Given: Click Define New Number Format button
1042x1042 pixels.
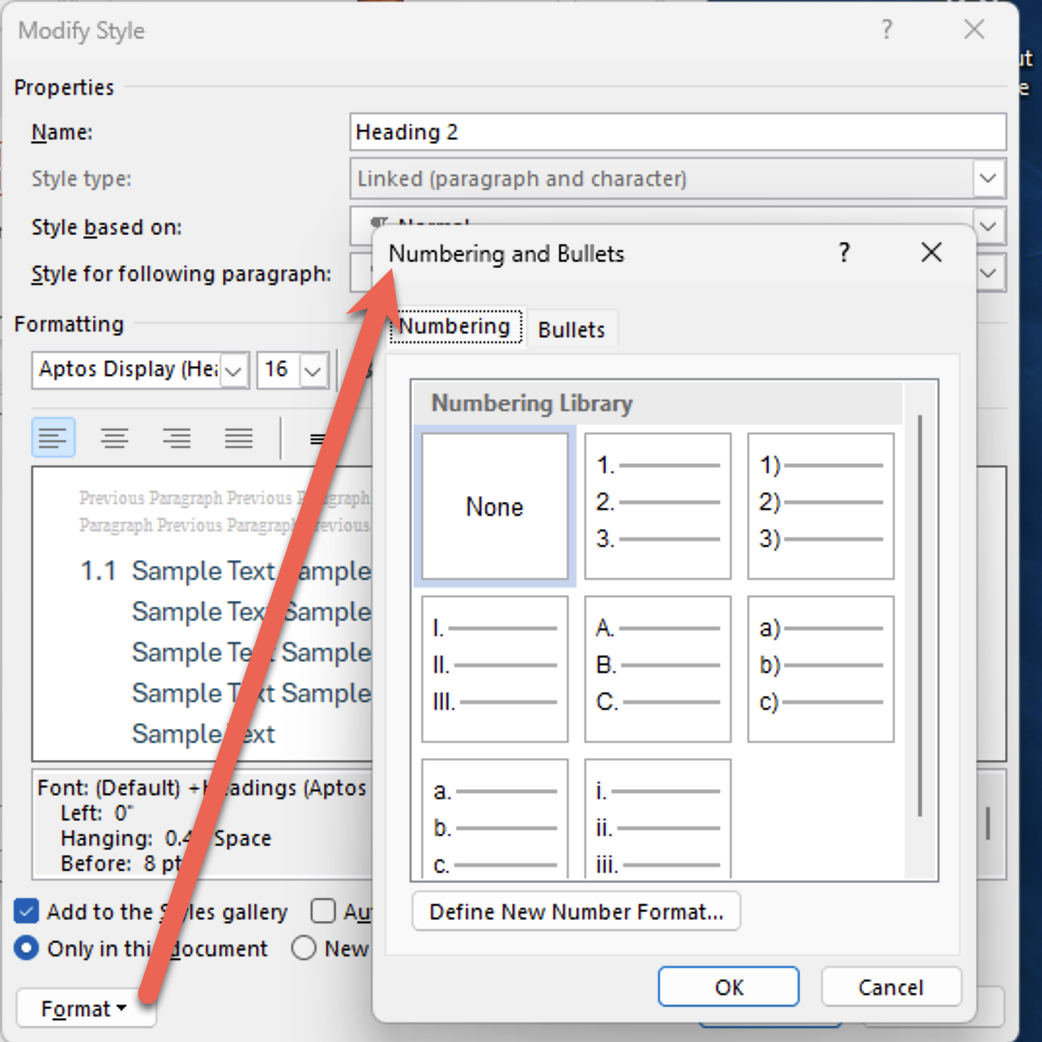Looking at the screenshot, I should [x=576, y=912].
